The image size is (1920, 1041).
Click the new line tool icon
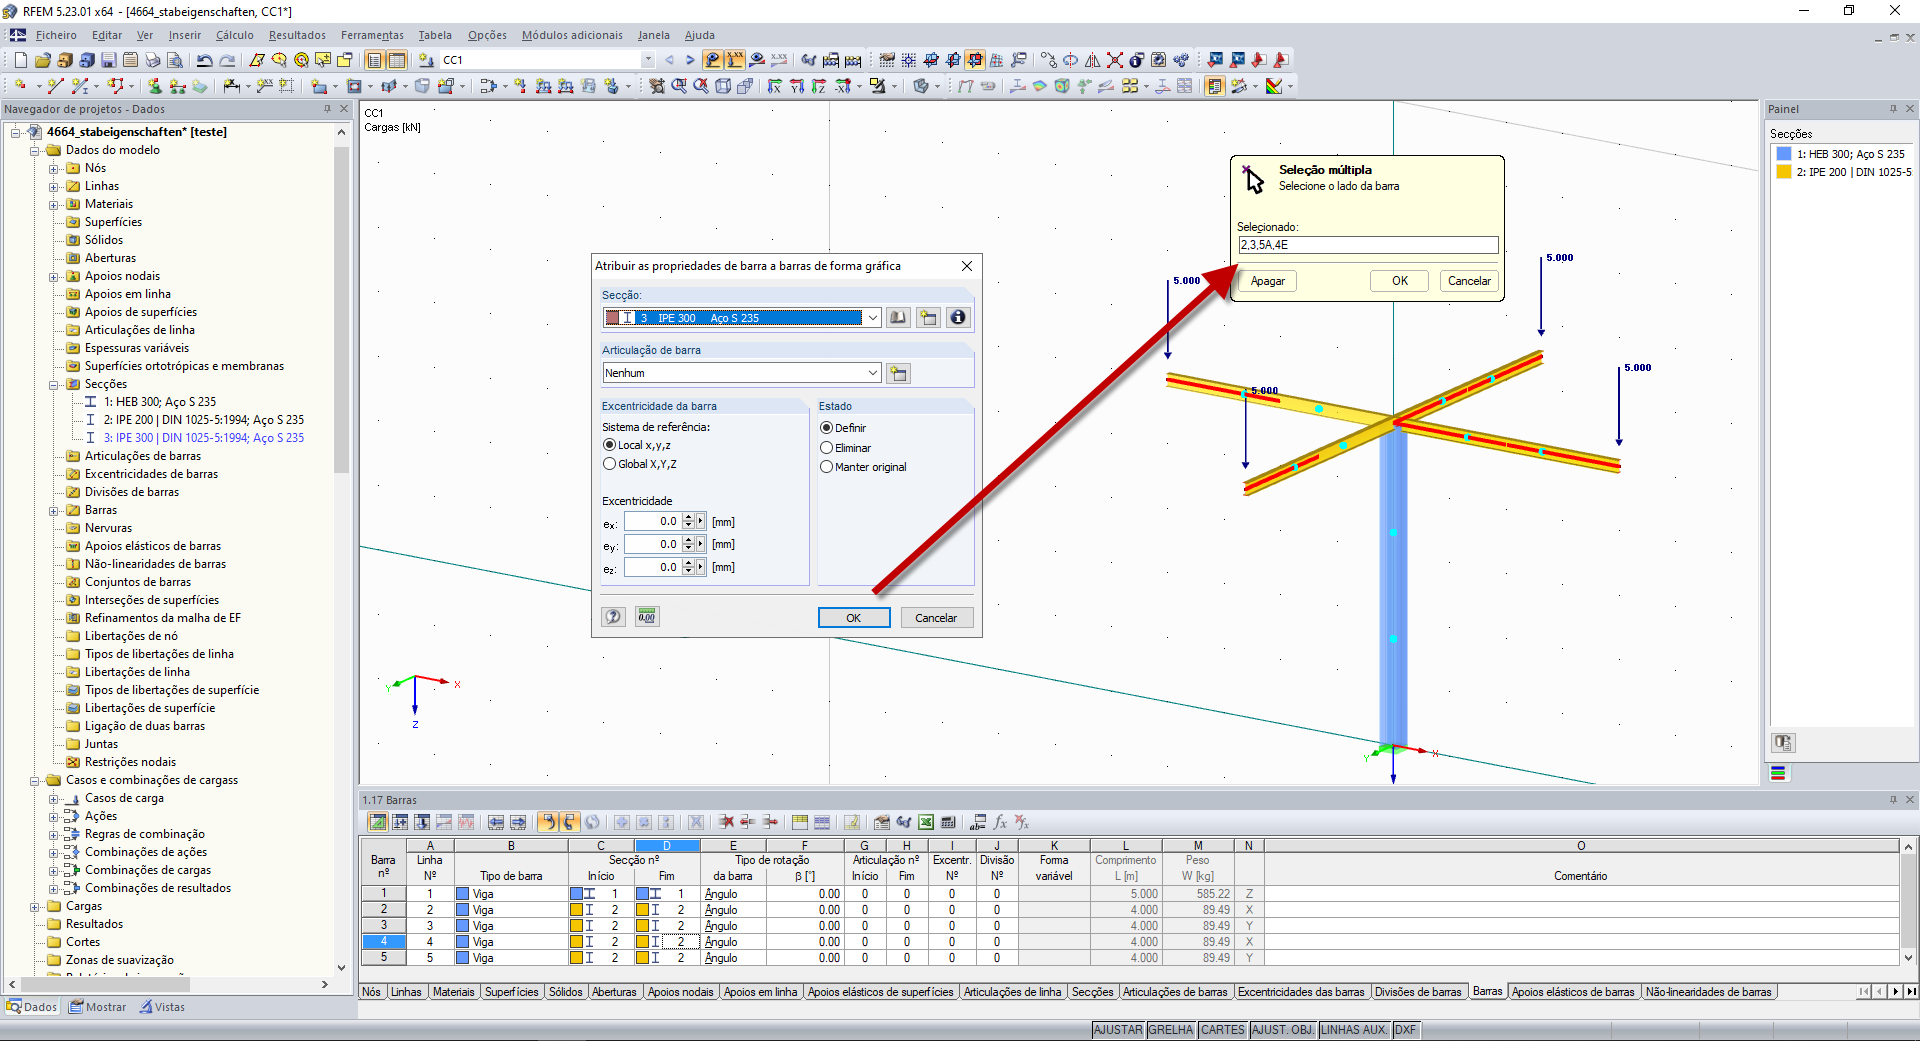pos(55,86)
